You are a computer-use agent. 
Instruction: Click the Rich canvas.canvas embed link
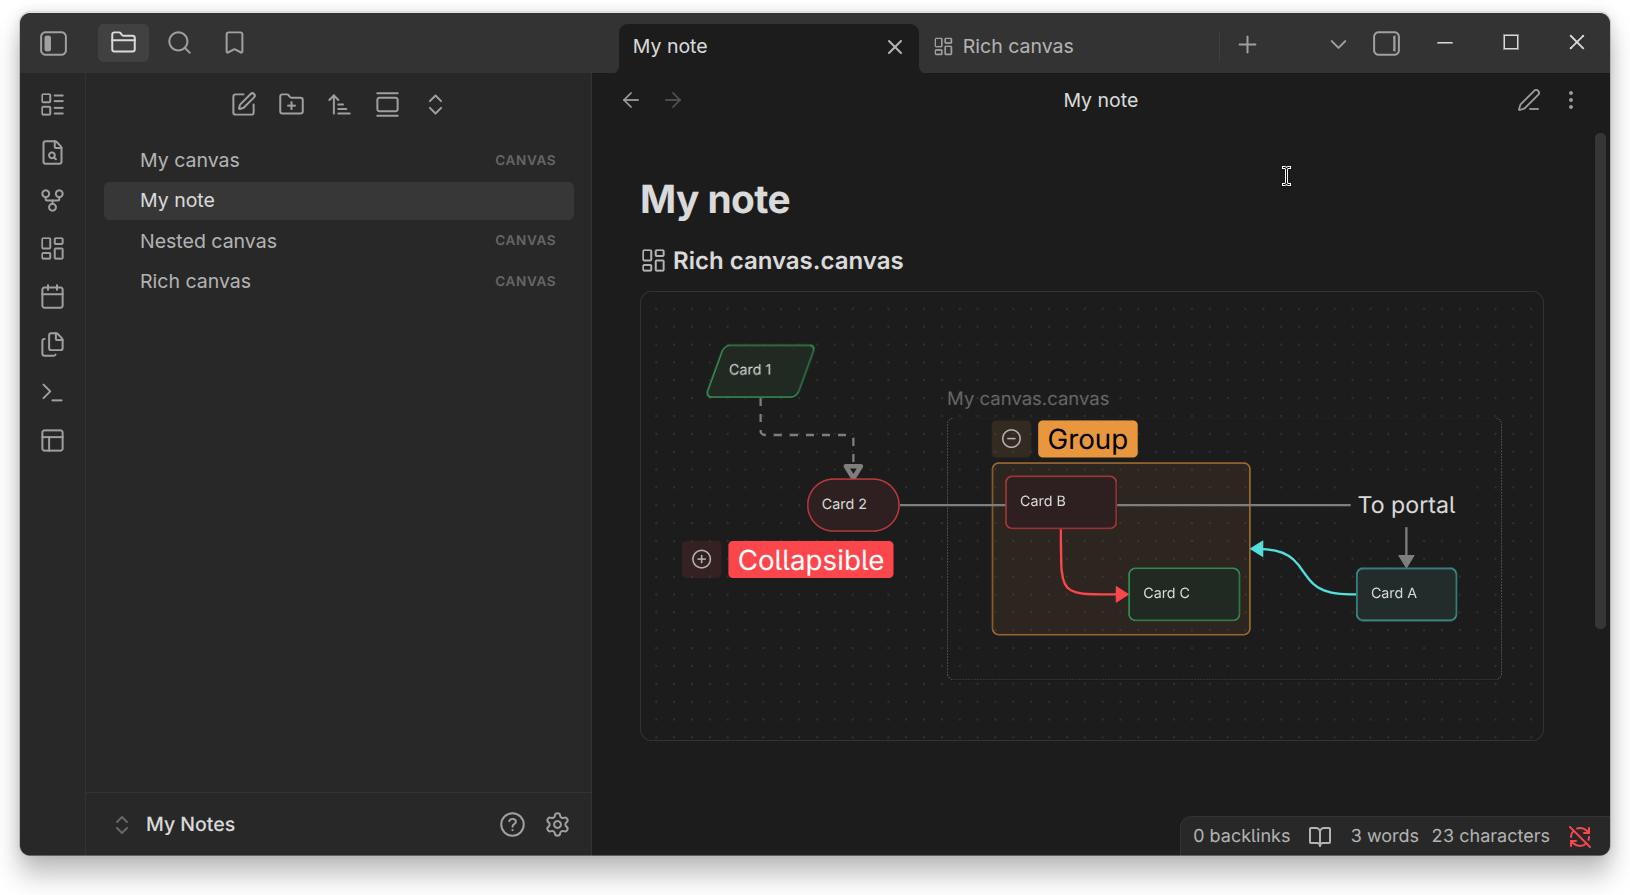pos(787,261)
